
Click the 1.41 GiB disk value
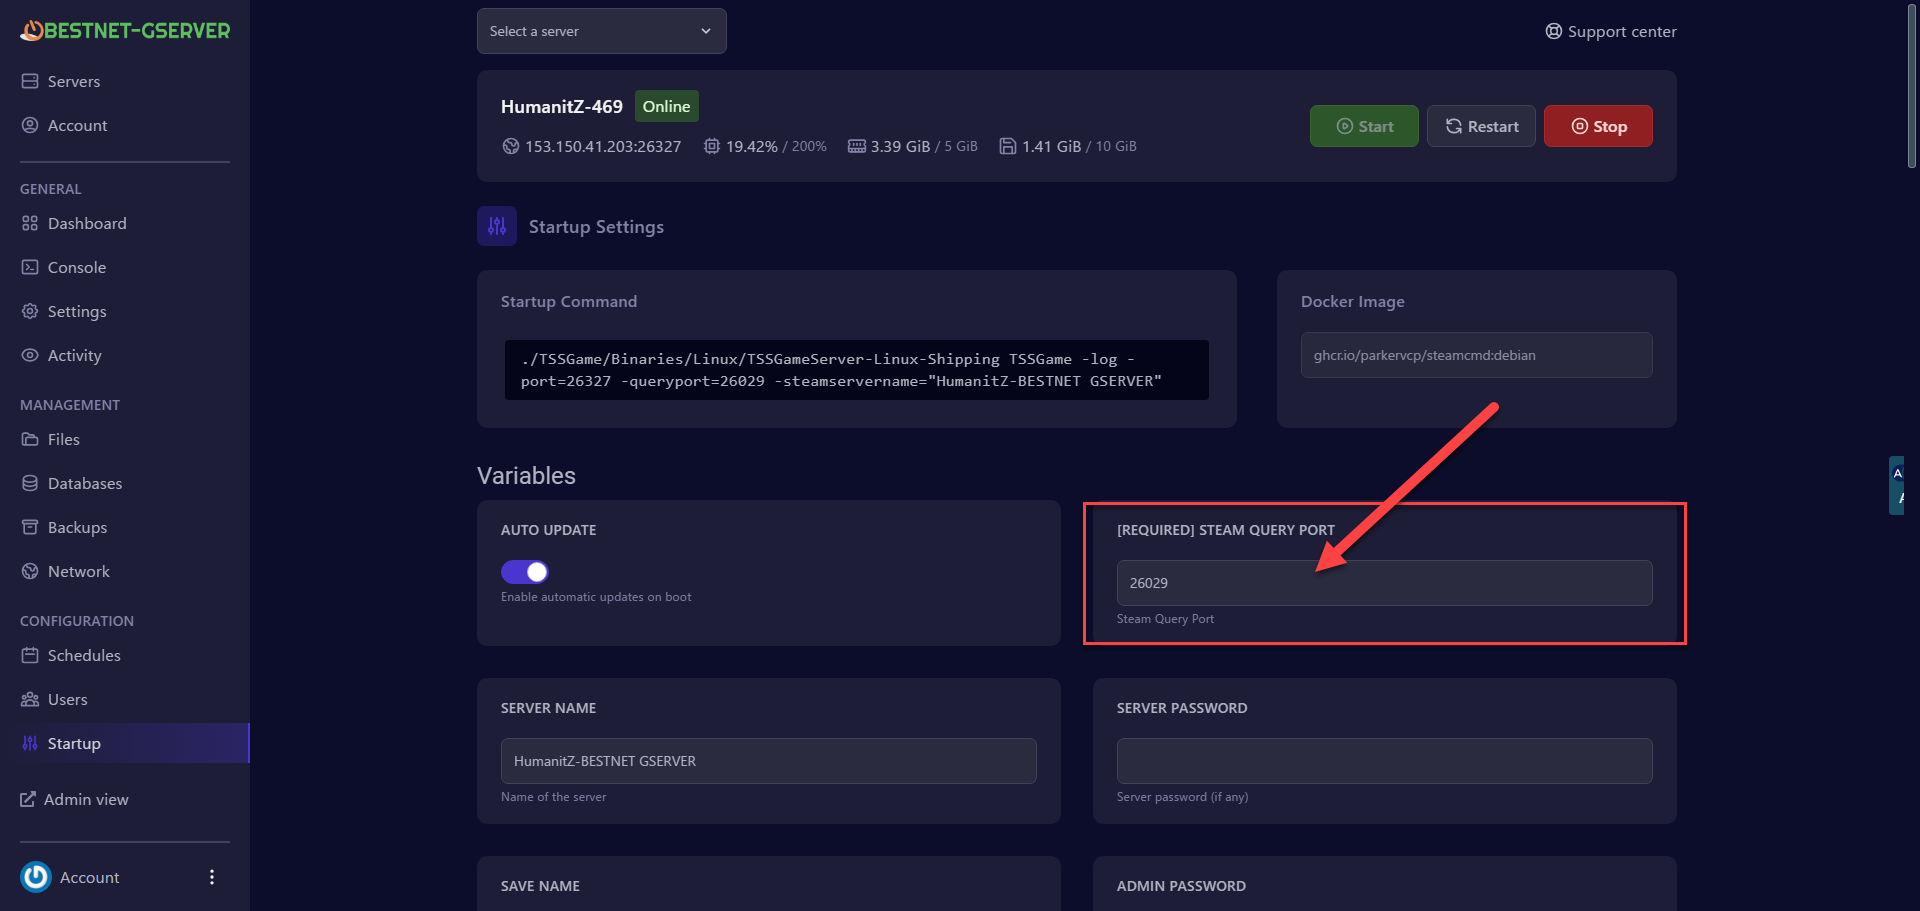pyautogui.click(x=1051, y=146)
